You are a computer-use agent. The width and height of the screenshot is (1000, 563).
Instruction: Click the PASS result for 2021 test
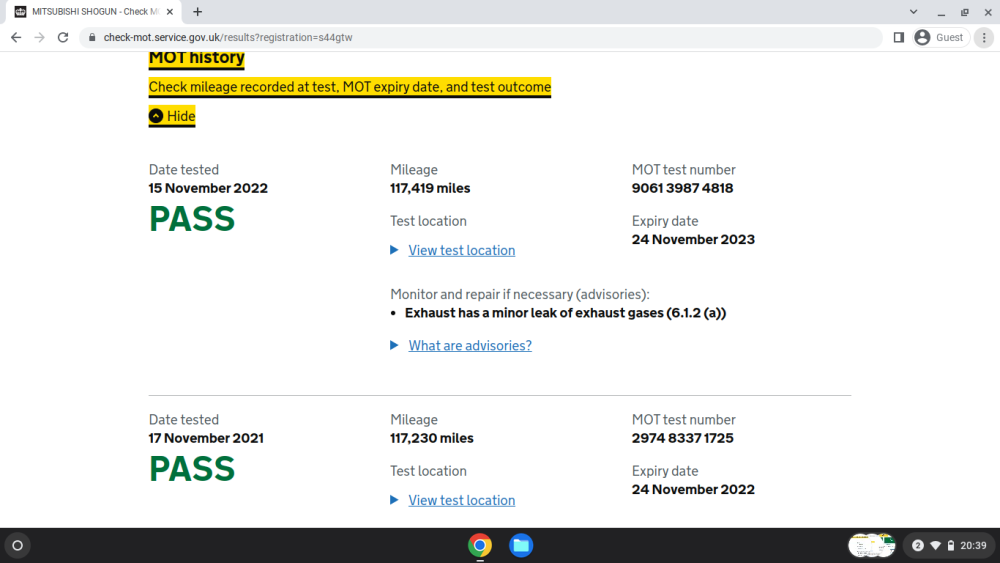[x=192, y=469]
